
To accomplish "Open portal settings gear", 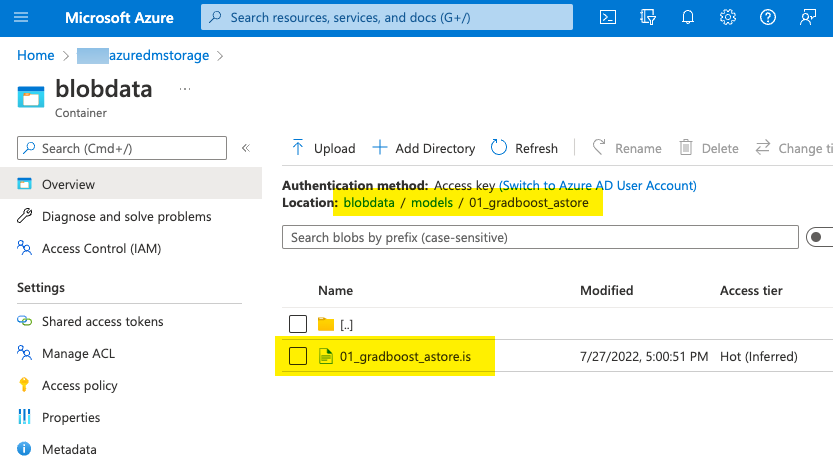I will tap(728, 17).
